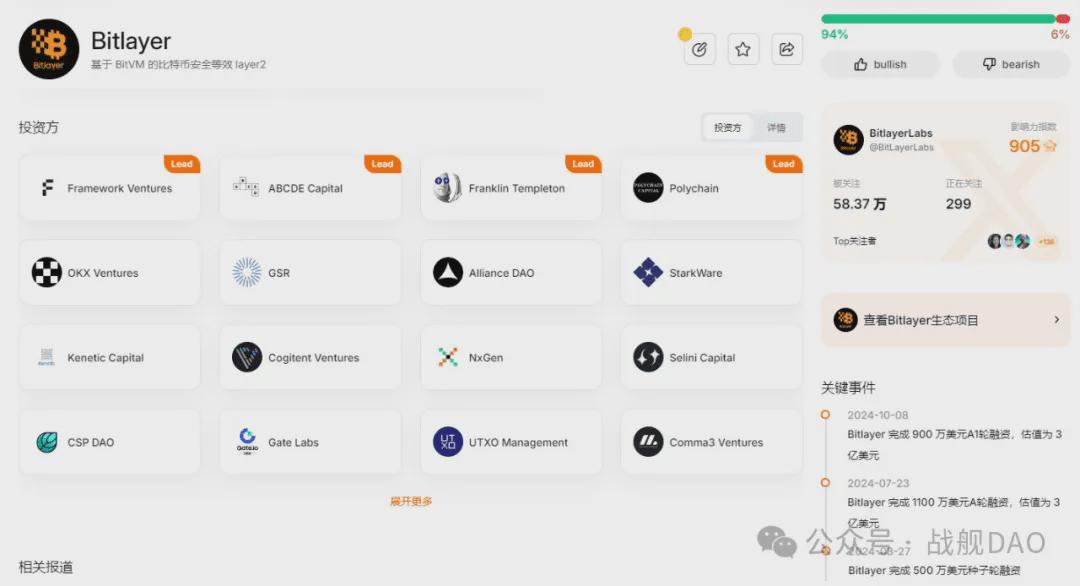
Task: Click the Selini Capital logo
Action: click(x=648, y=357)
